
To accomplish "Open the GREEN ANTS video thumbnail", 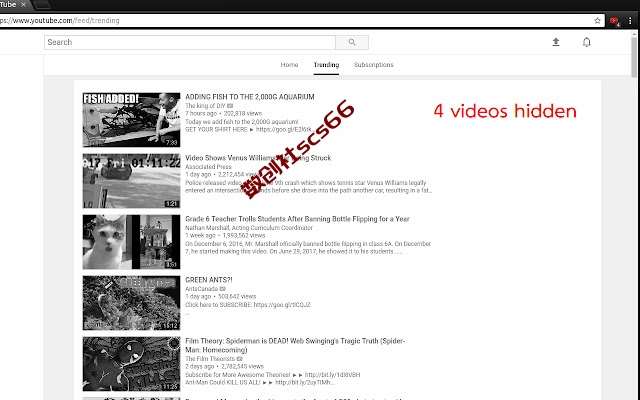I will 131,303.
